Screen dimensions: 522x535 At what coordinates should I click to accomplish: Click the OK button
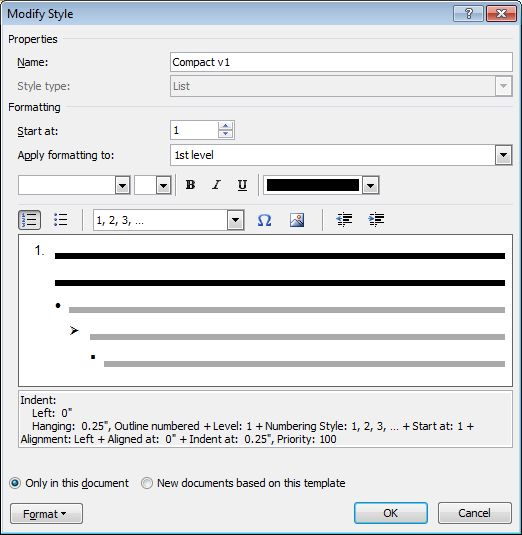click(x=391, y=513)
